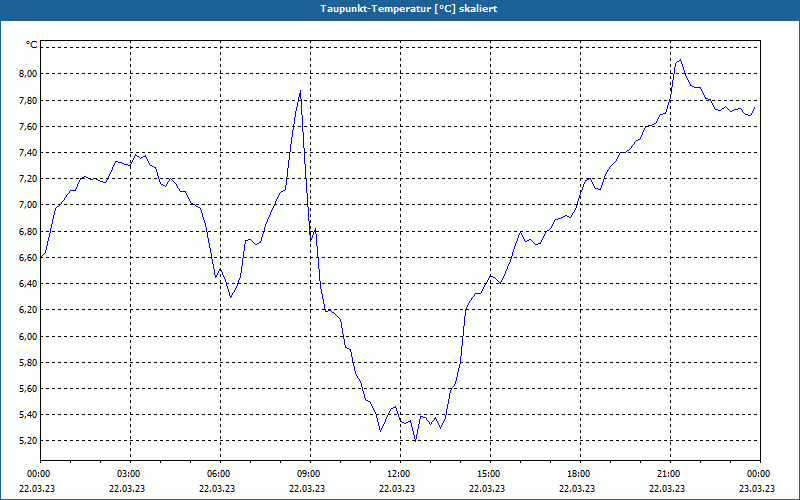
Task: Click the curve's sharp peak before 09:00
Action: (x=301, y=91)
